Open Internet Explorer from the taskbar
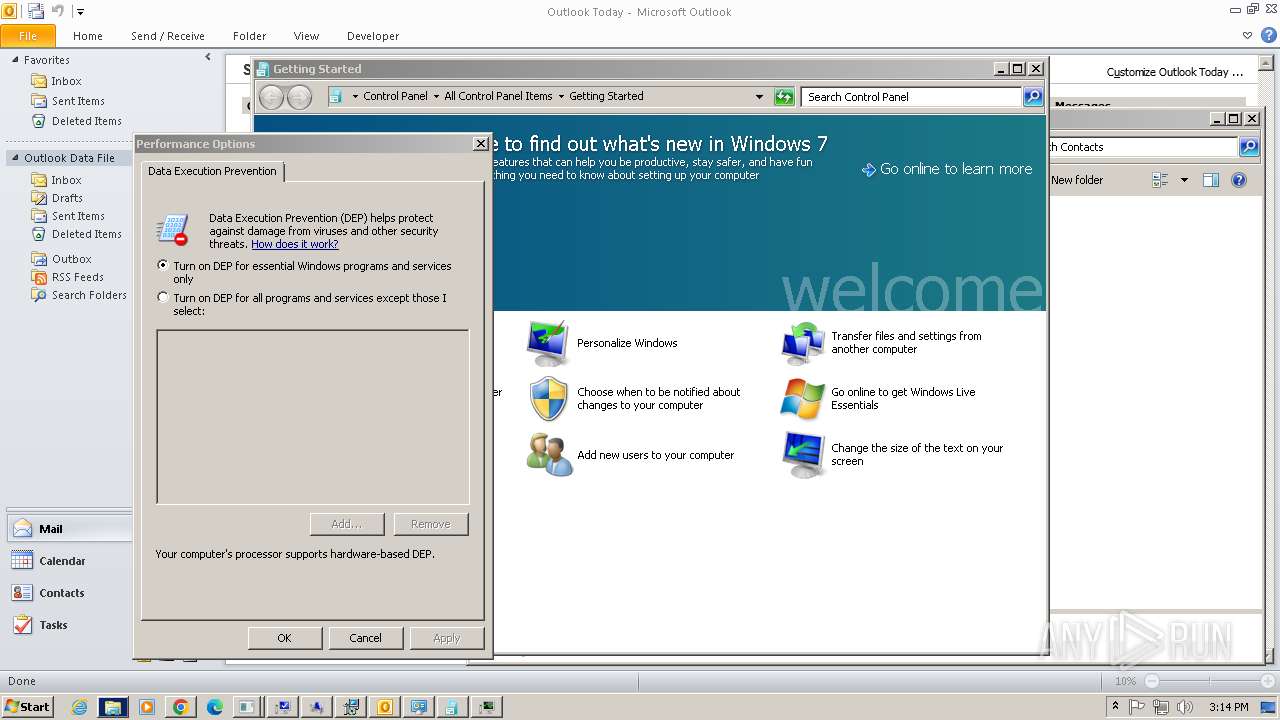 [x=79, y=707]
